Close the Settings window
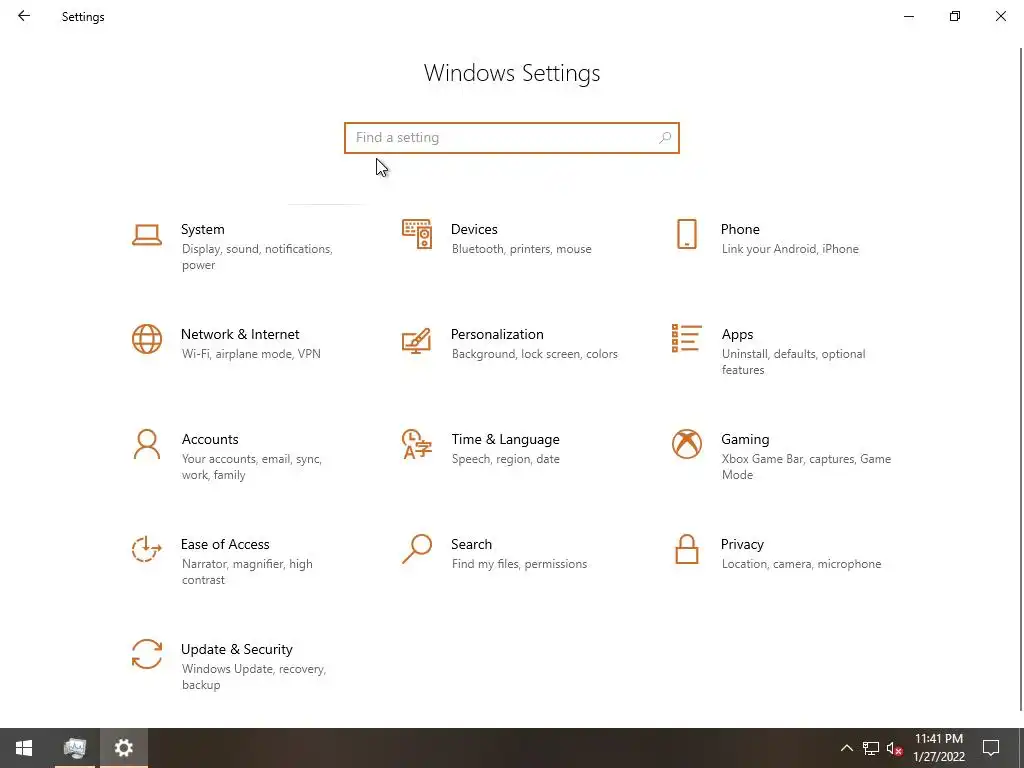Image resolution: width=1024 pixels, height=768 pixels. [1000, 16]
